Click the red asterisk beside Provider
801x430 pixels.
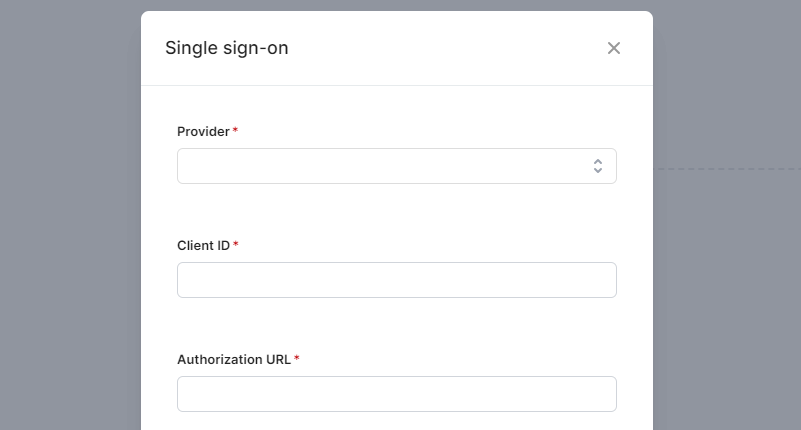click(x=236, y=130)
